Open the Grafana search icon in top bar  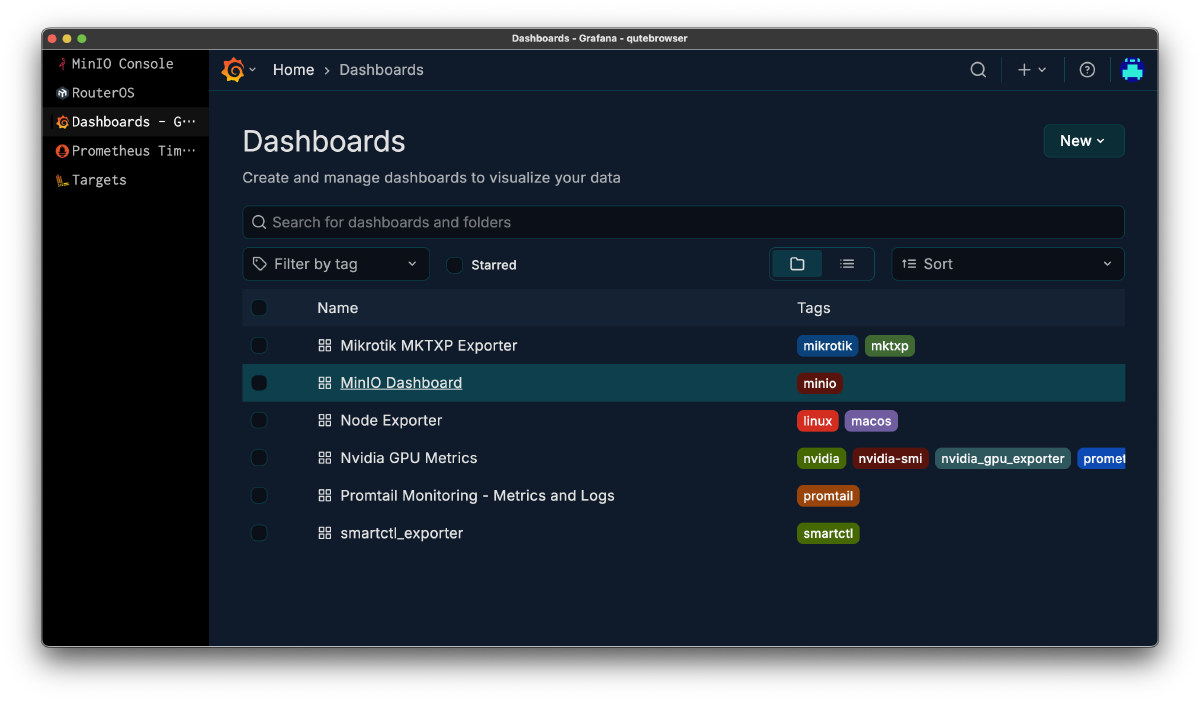(x=977, y=69)
